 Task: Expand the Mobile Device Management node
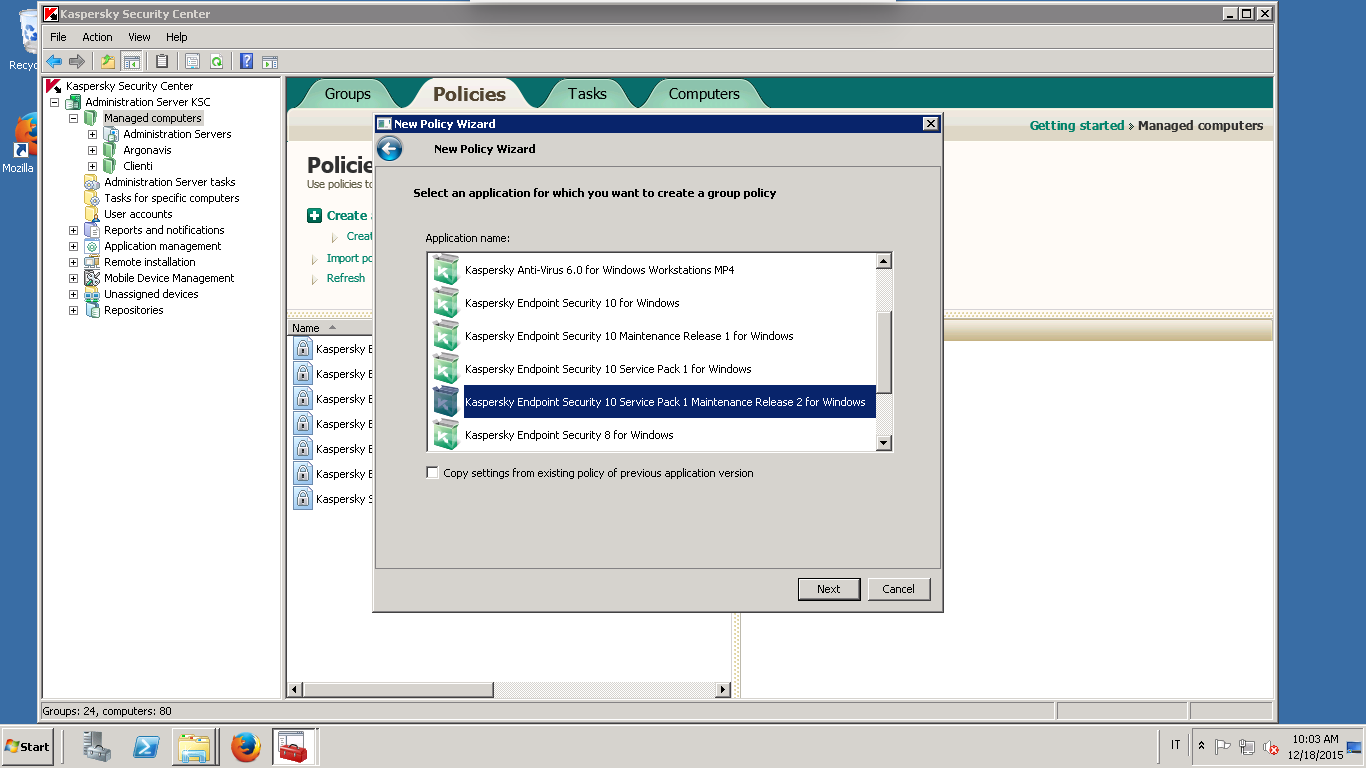(x=73, y=278)
